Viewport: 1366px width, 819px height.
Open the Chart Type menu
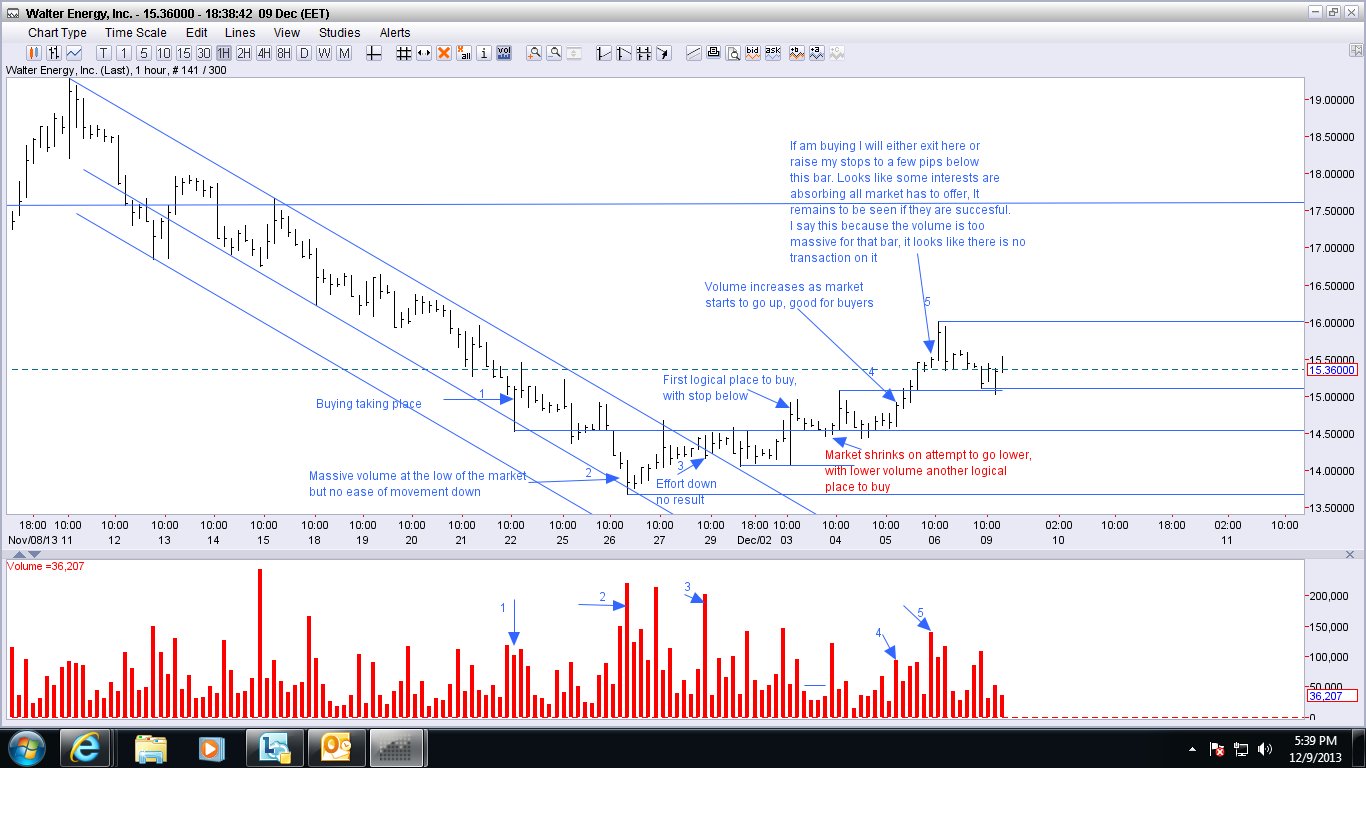[x=57, y=33]
